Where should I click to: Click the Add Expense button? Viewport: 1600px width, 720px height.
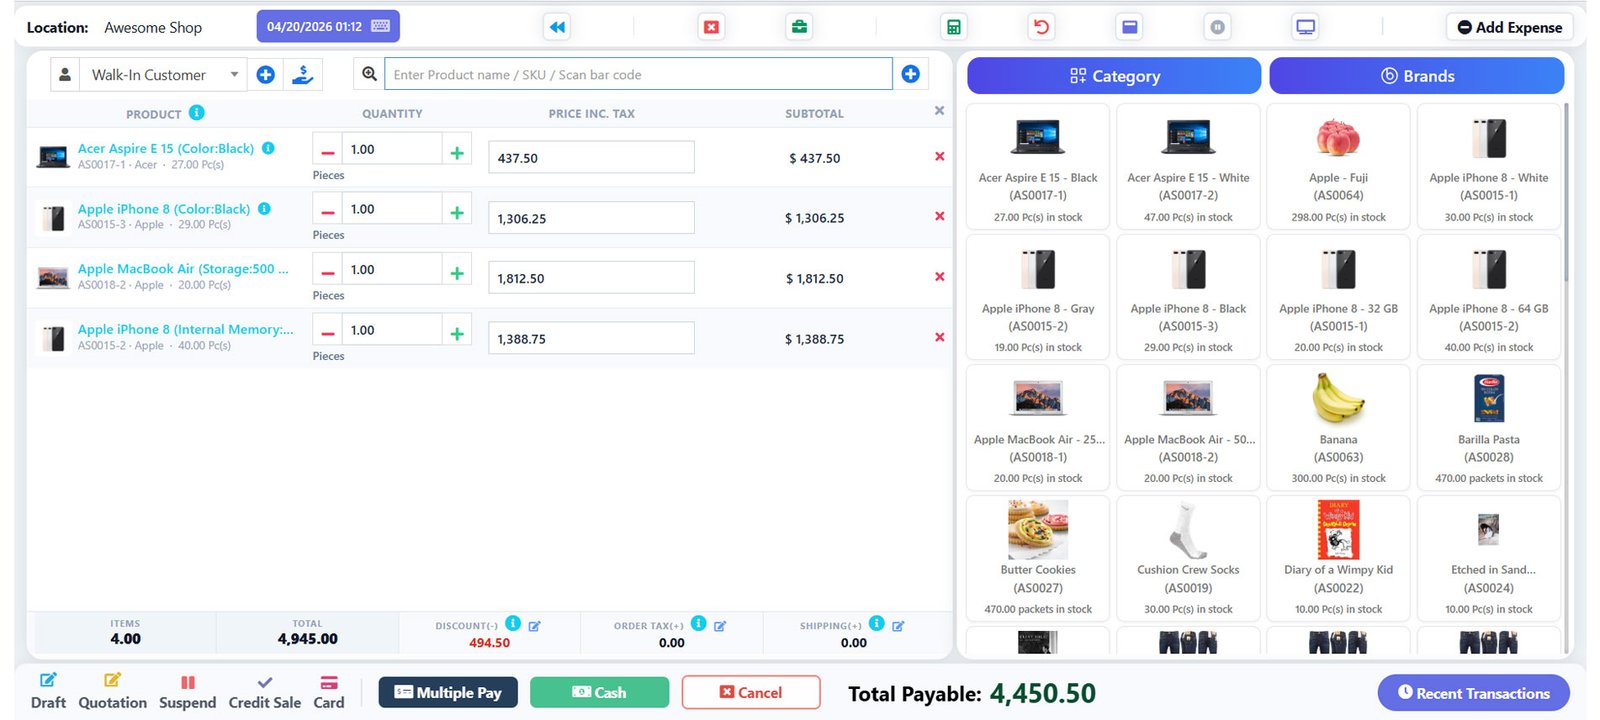click(1509, 27)
